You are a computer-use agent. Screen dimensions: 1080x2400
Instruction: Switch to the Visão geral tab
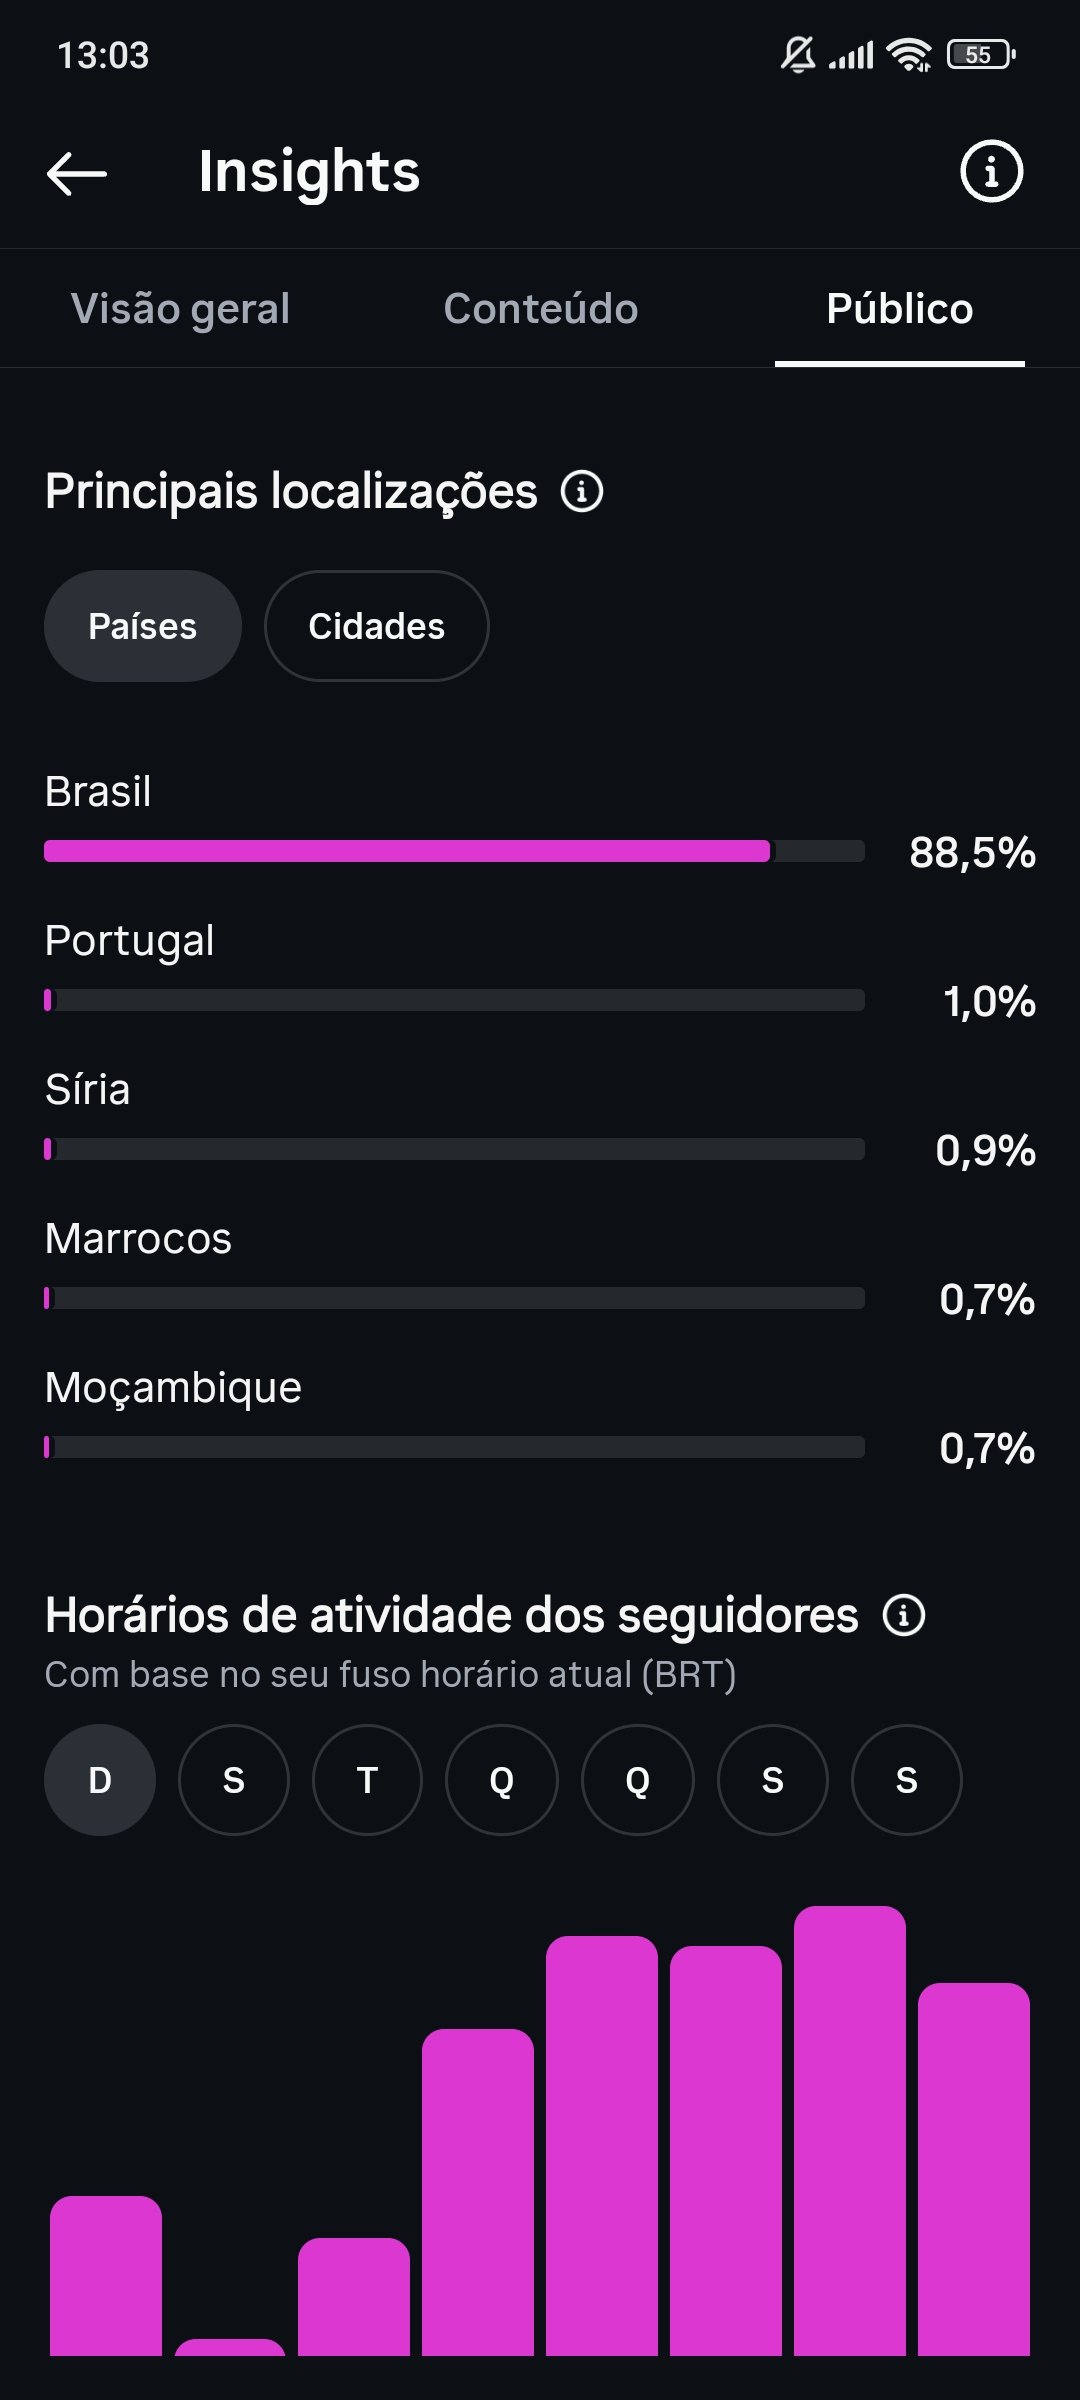click(x=180, y=308)
